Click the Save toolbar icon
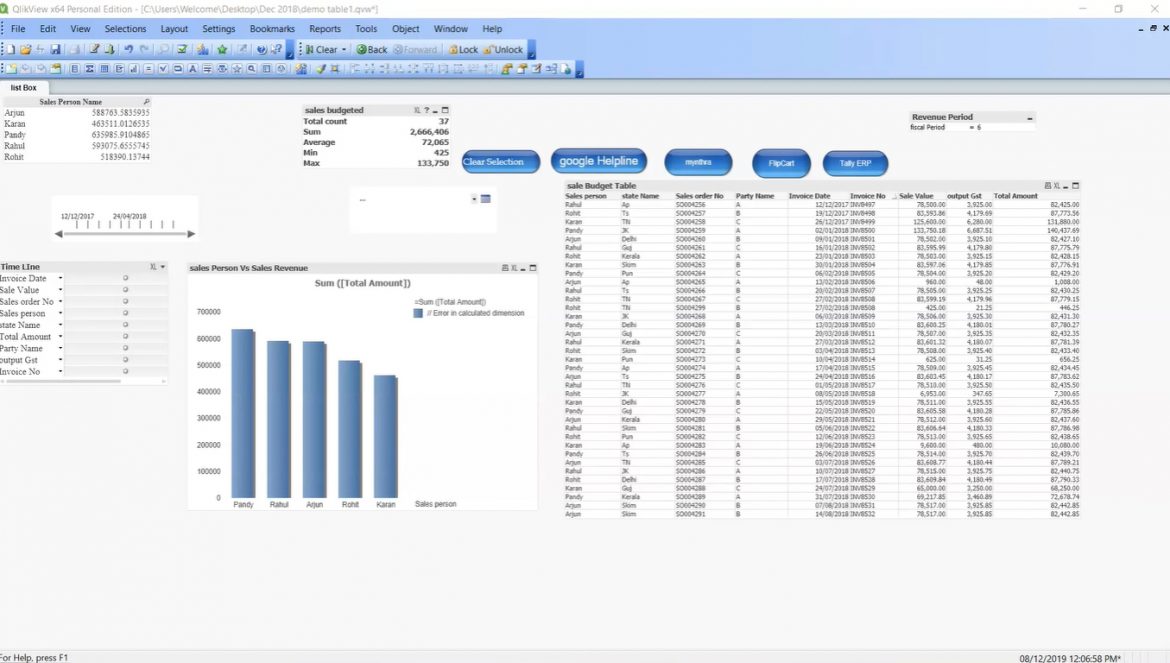Viewport: 1170px width, 663px height. 56,48
